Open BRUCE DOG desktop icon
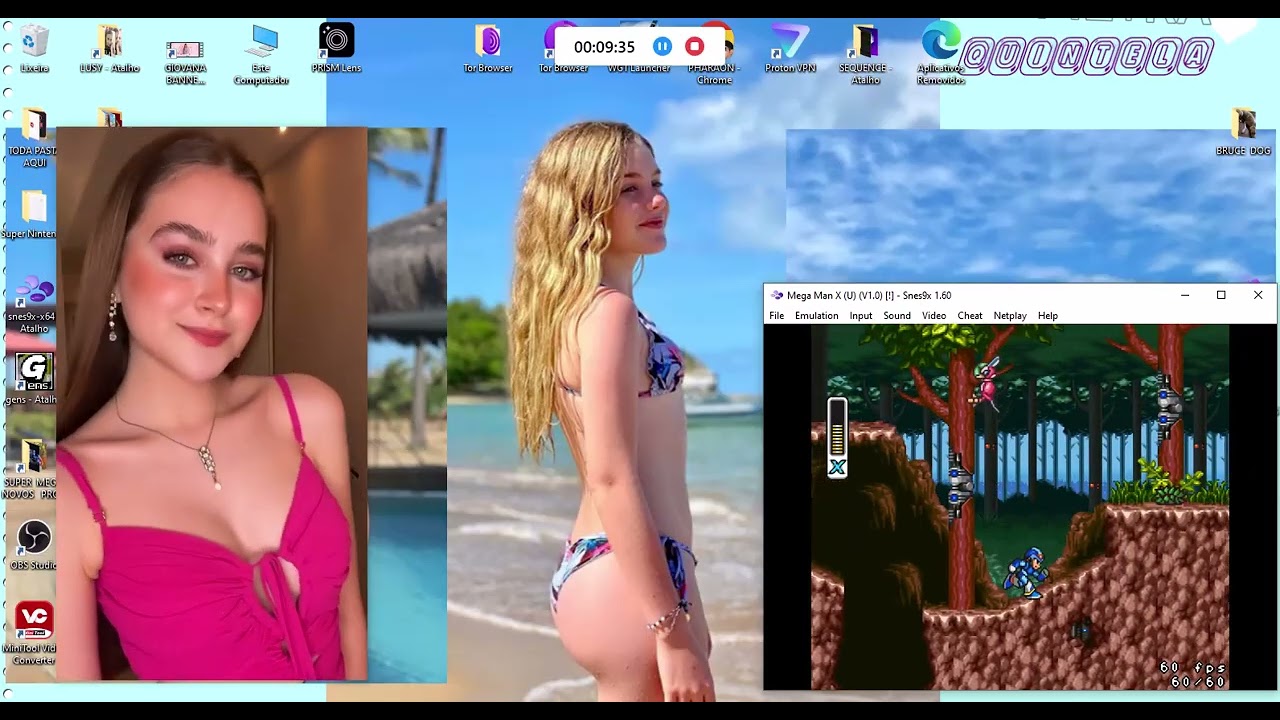This screenshot has height=720, width=1280. (x=1244, y=132)
